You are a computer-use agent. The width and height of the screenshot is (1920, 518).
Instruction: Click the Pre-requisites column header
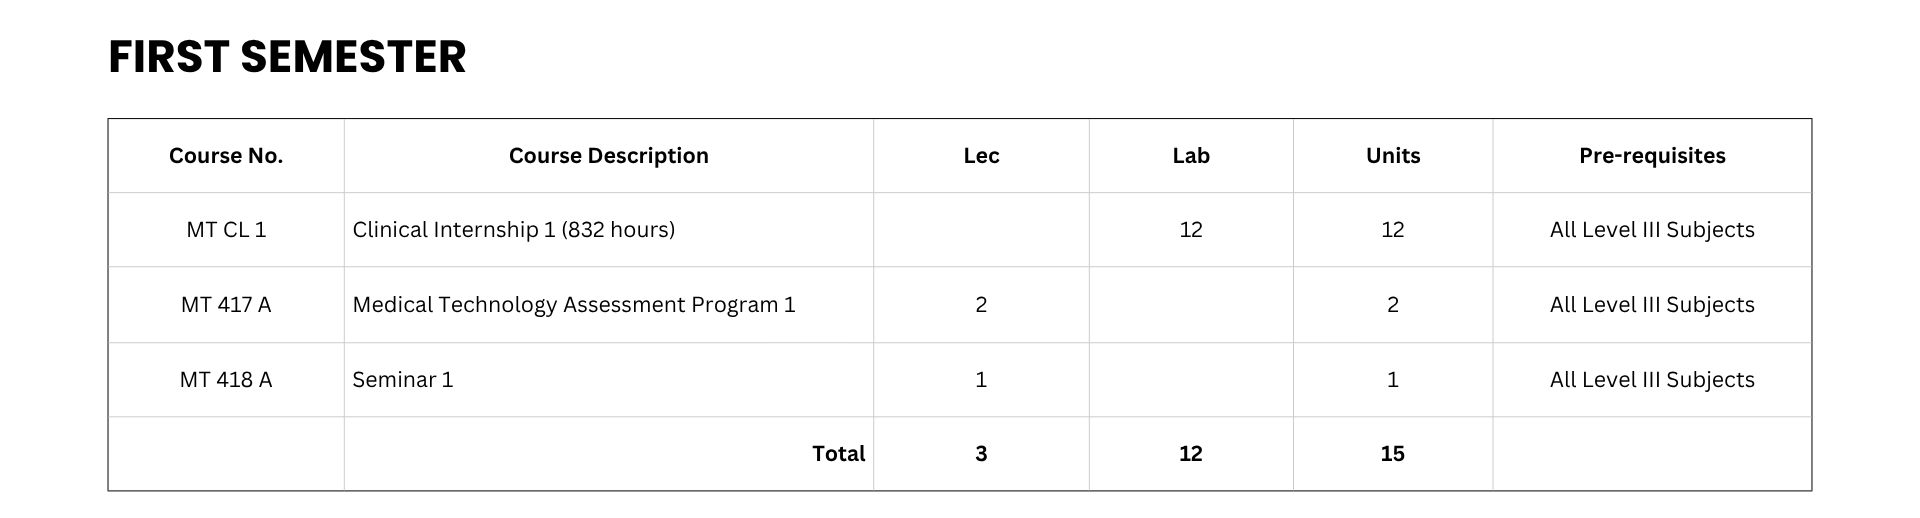(x=1652, y=156)
